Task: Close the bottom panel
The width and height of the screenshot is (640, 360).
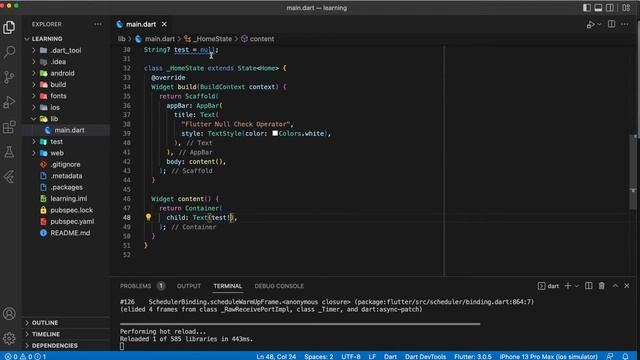Action: (x=627, y=286)
